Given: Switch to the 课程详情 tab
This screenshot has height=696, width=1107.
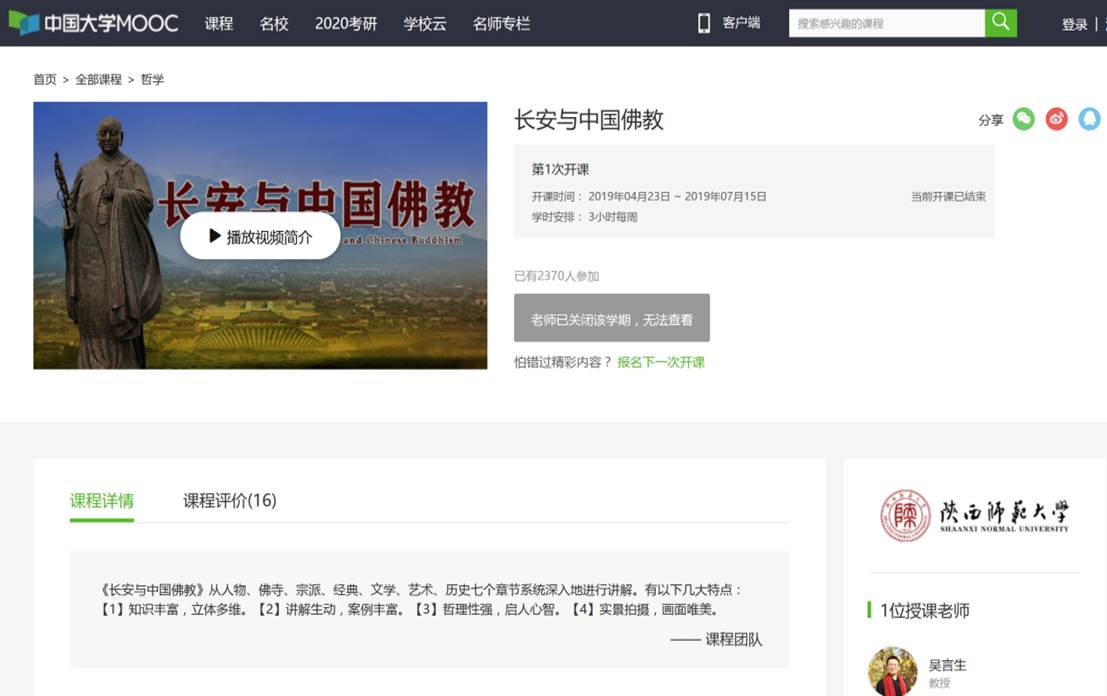Looking at the screenshot, I should pyautogui.click(x=101, y=501).
